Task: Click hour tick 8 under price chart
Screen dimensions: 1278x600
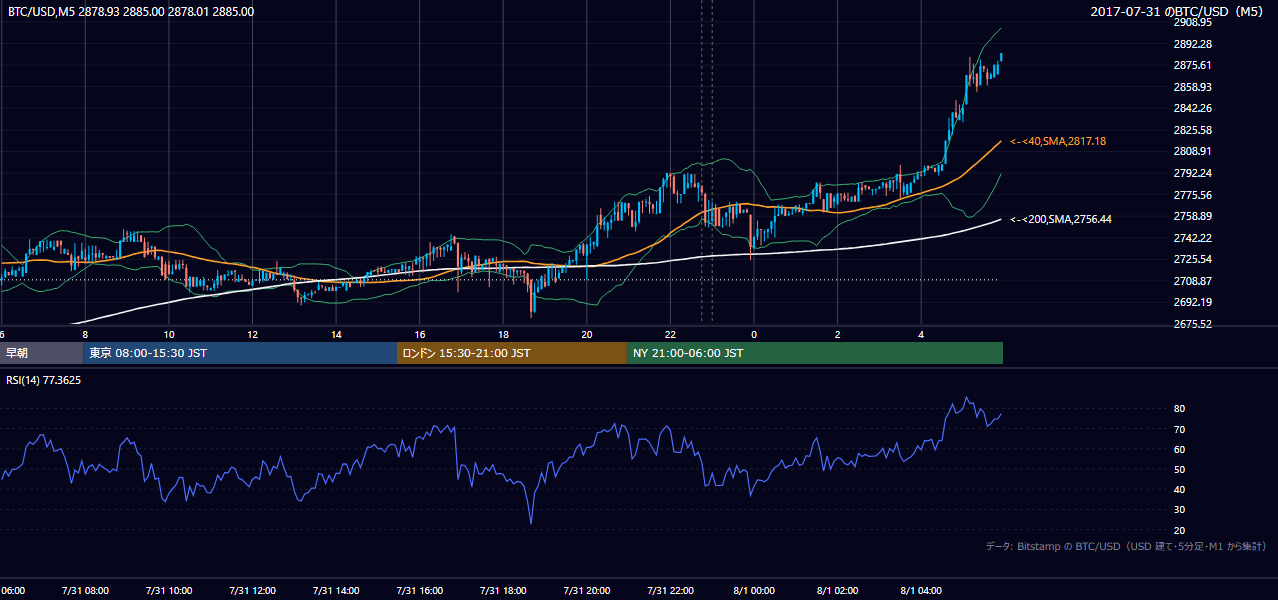Action: [x=85, y=334]
